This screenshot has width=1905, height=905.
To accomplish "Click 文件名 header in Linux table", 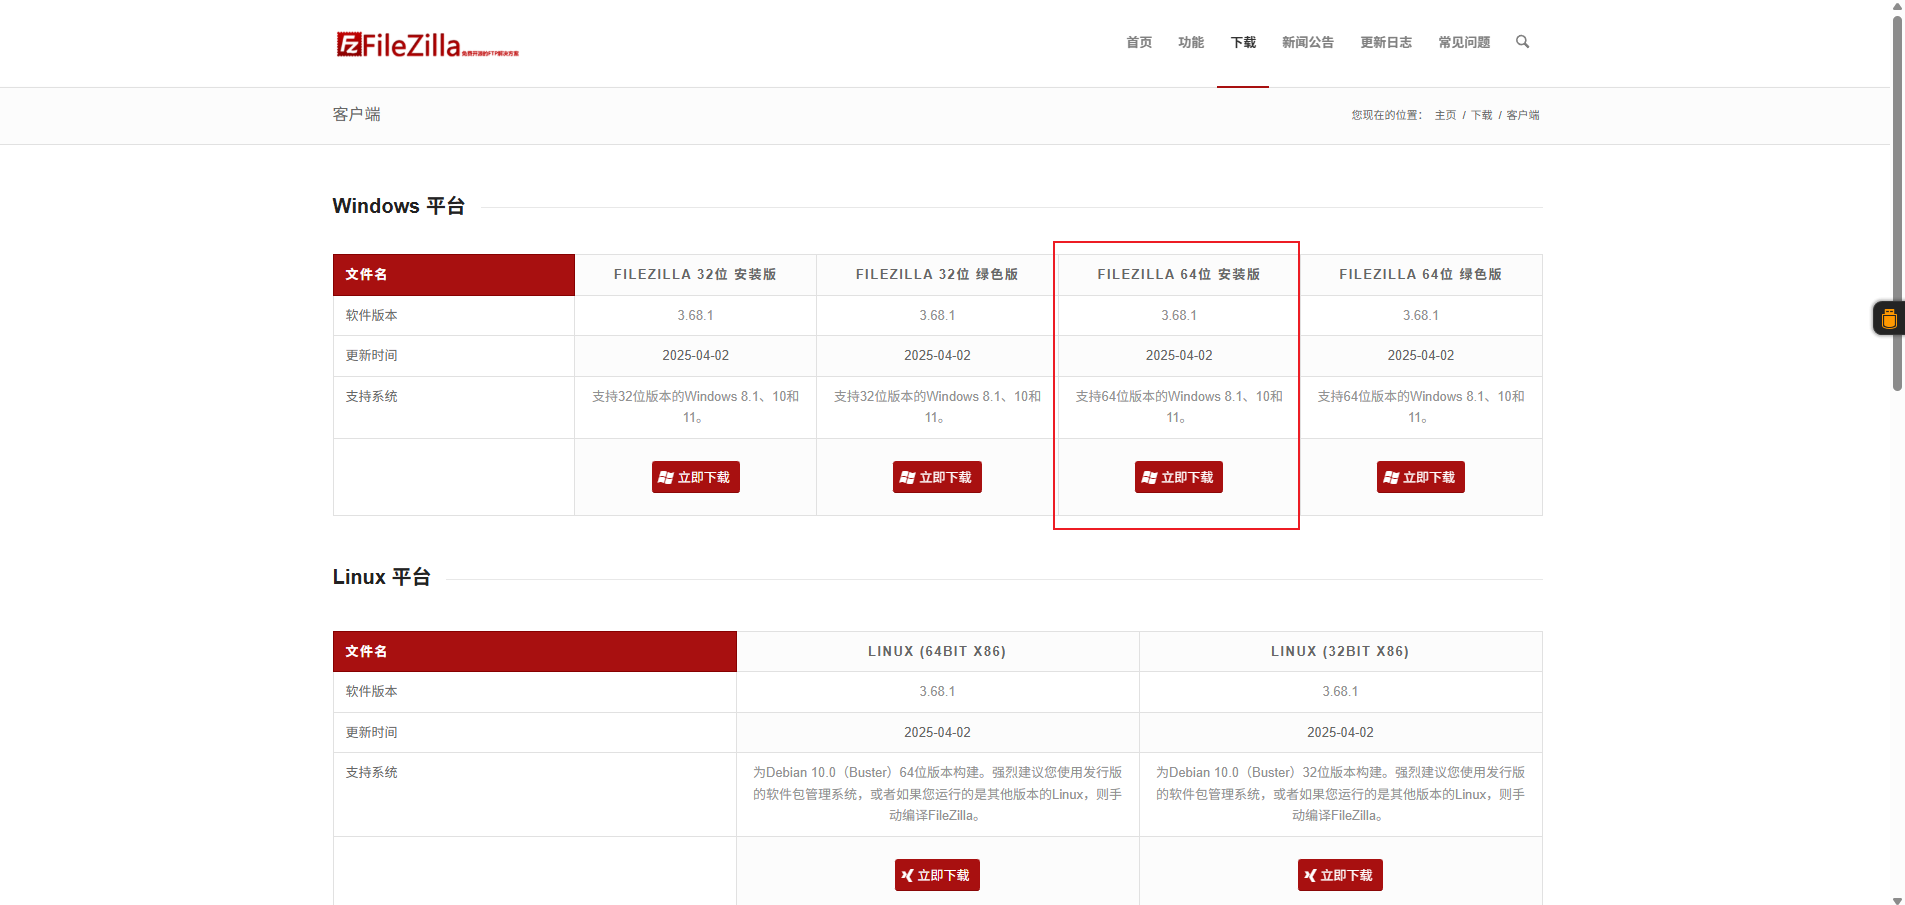I will (535, 651).
